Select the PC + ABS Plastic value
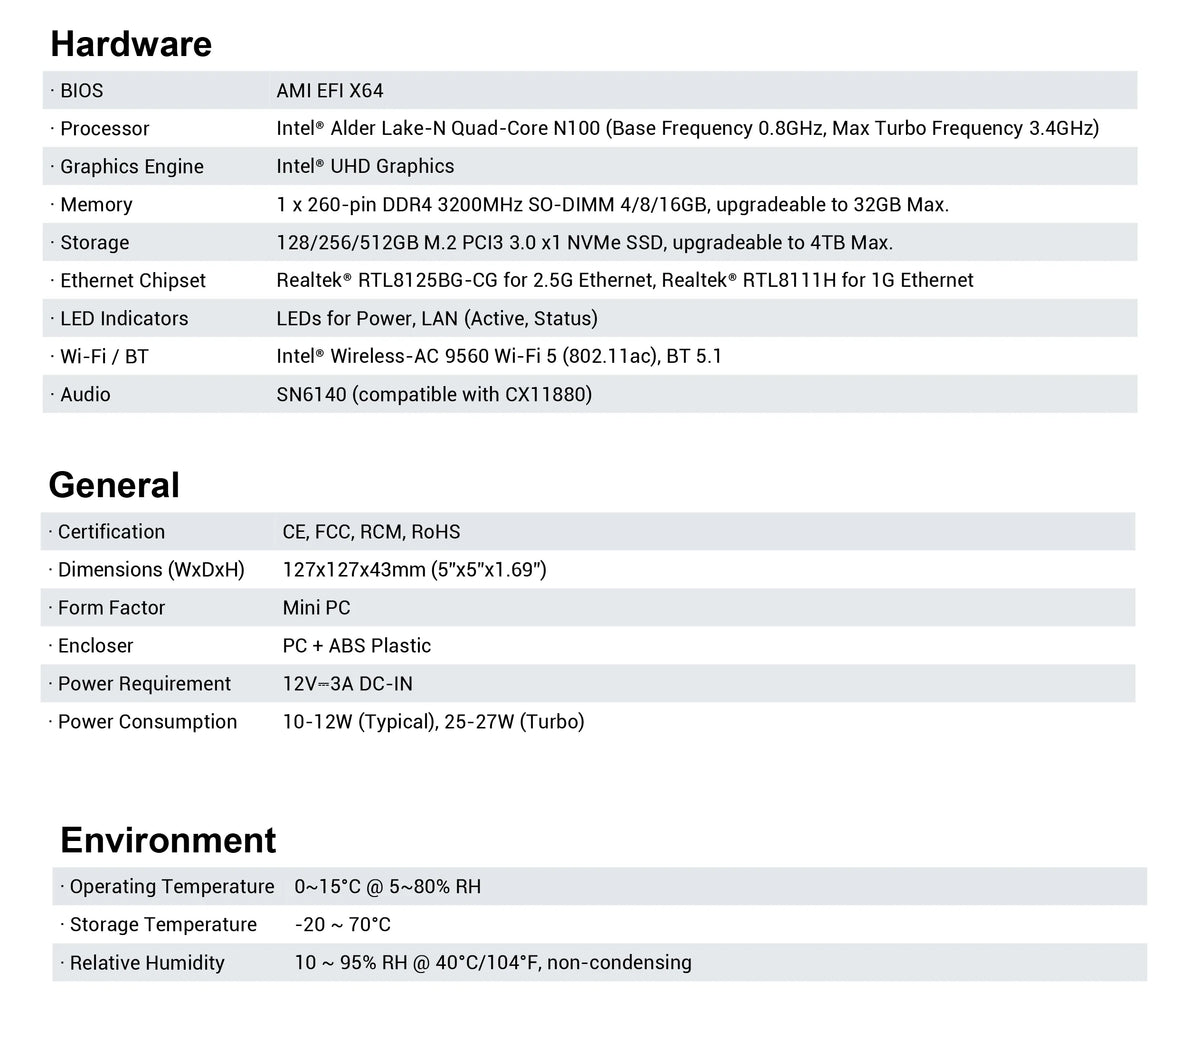The height and width of the screenshot is (1058, 1200). 357,646
